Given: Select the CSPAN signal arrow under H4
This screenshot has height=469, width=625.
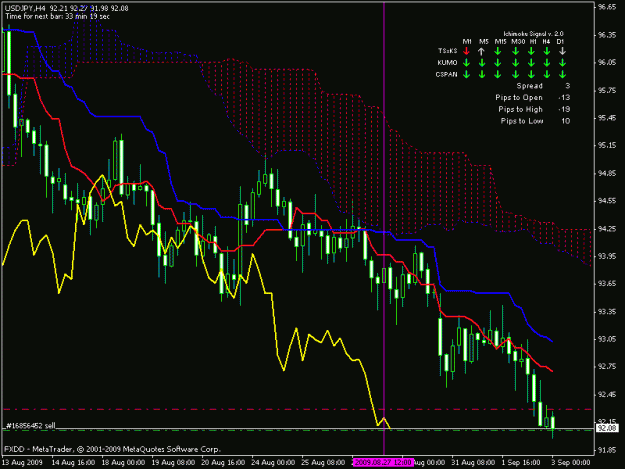Looking at the screenshot, I should pos(547,75).
